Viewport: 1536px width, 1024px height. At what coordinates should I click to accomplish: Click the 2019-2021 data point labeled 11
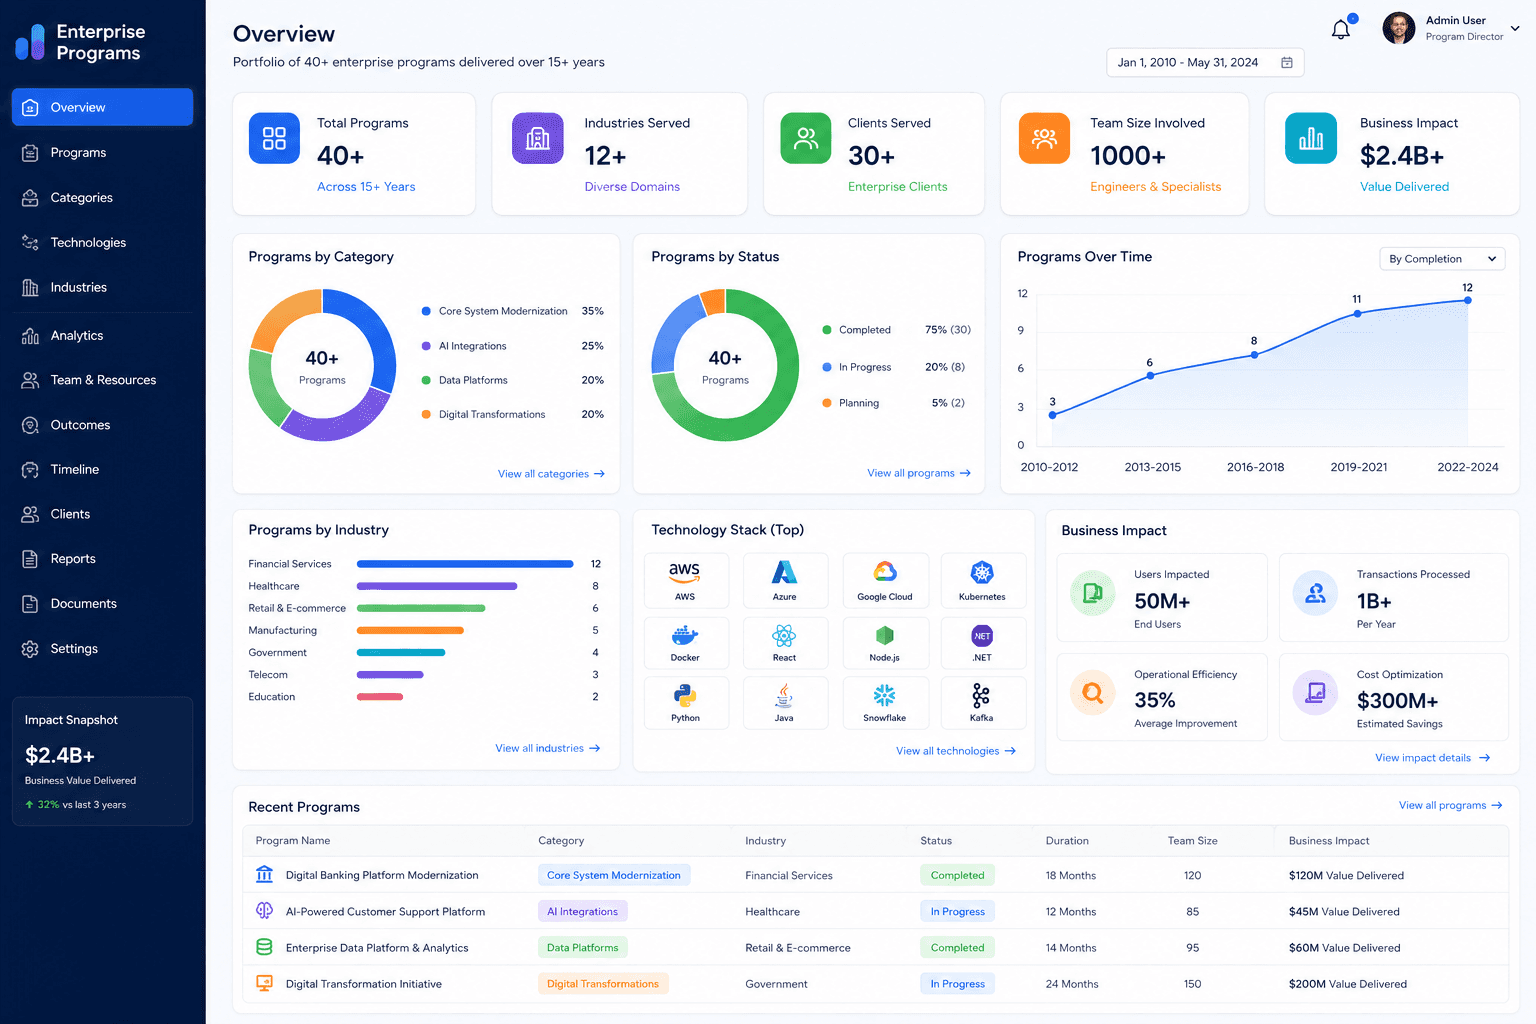(x=1357, y=314)
